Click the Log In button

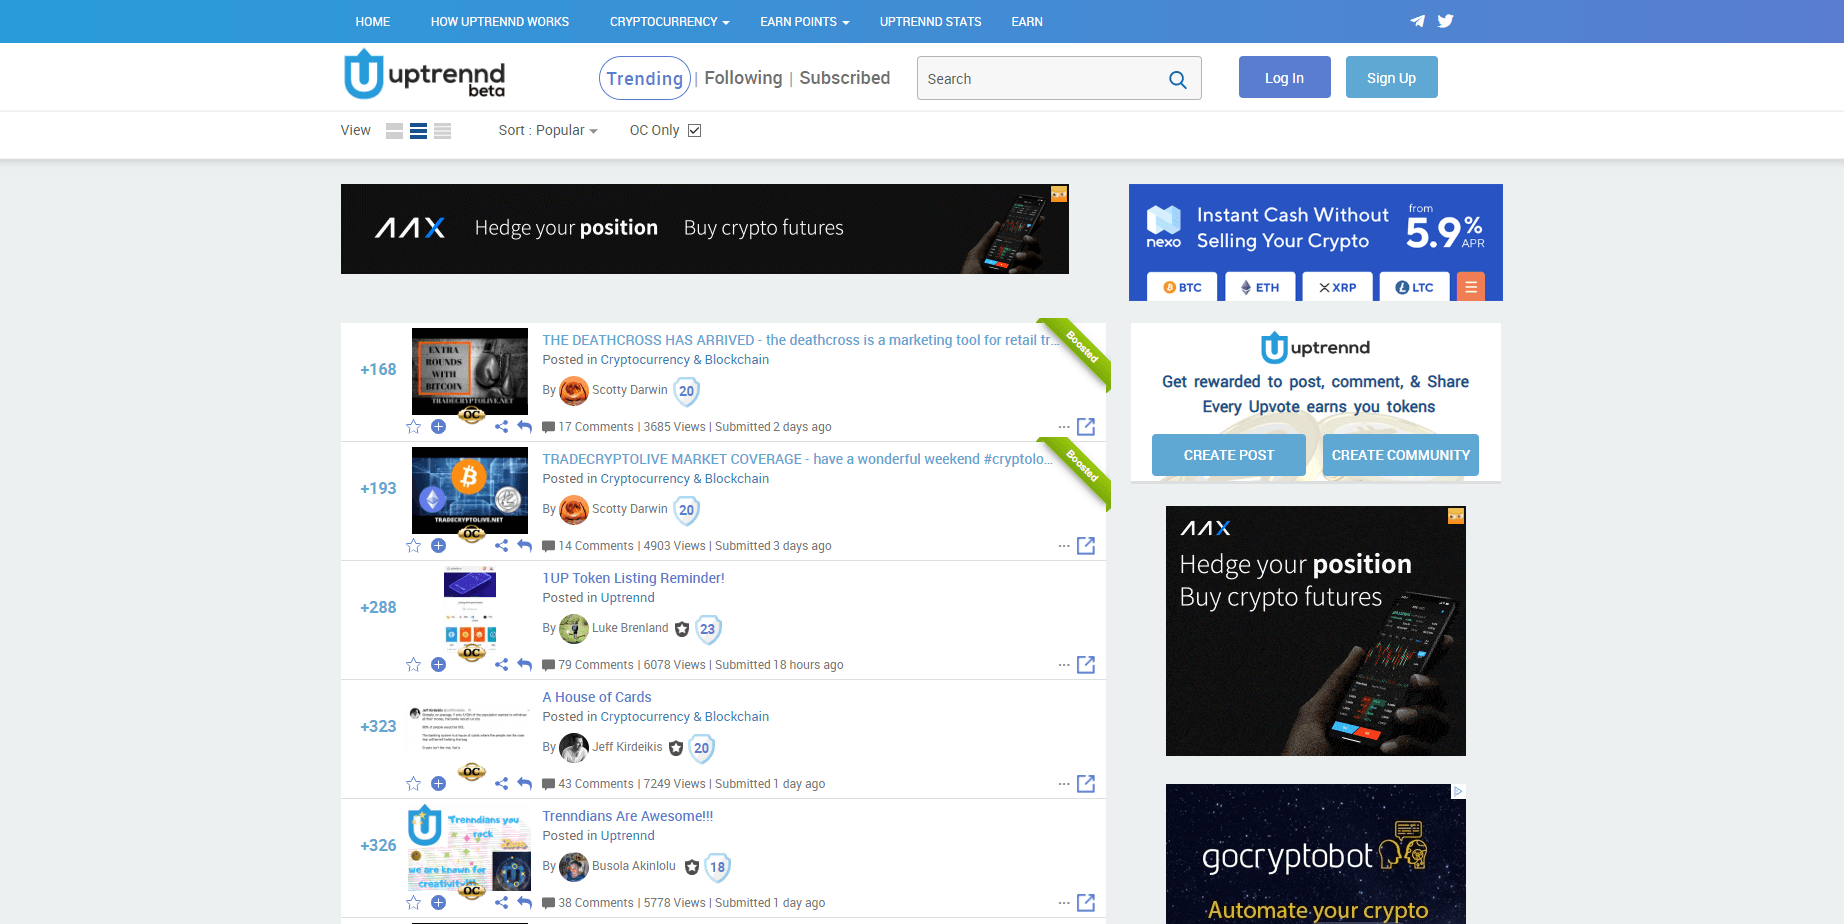(1285, 77)
